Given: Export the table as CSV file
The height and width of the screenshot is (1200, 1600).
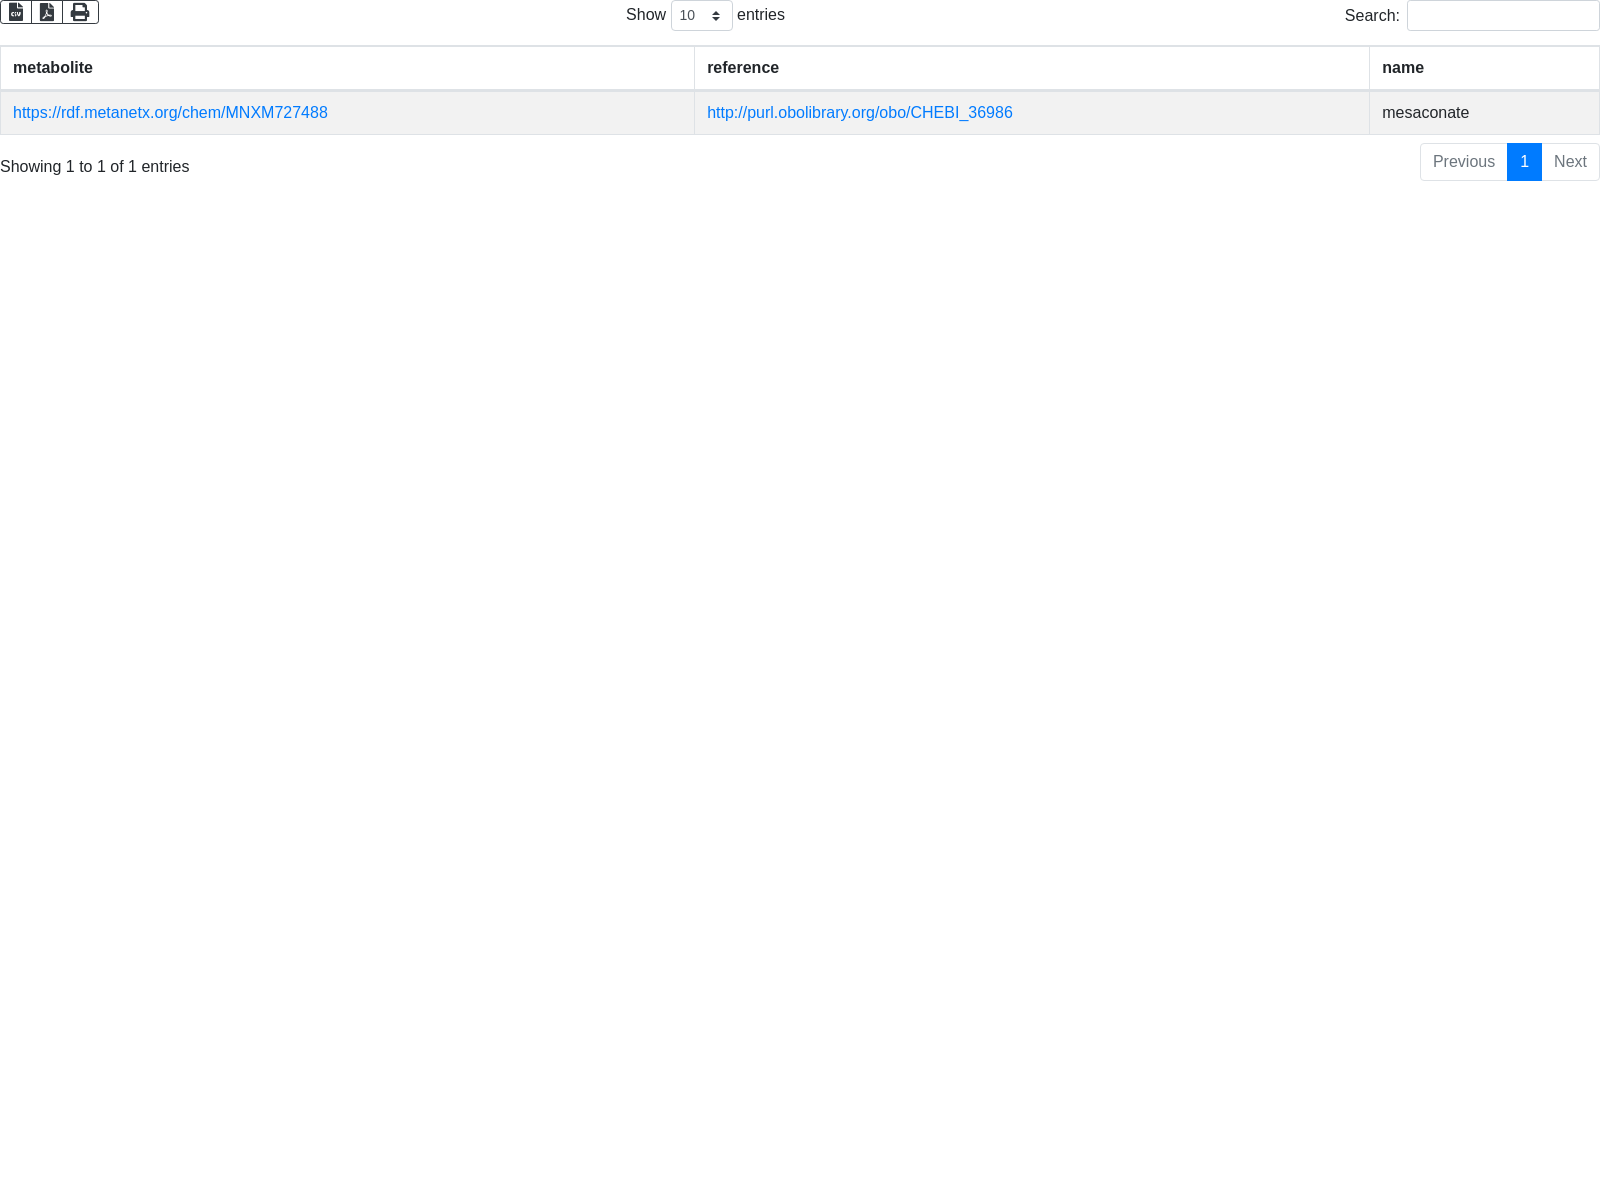Looking at the screenshot, I should tap(16, 12).
